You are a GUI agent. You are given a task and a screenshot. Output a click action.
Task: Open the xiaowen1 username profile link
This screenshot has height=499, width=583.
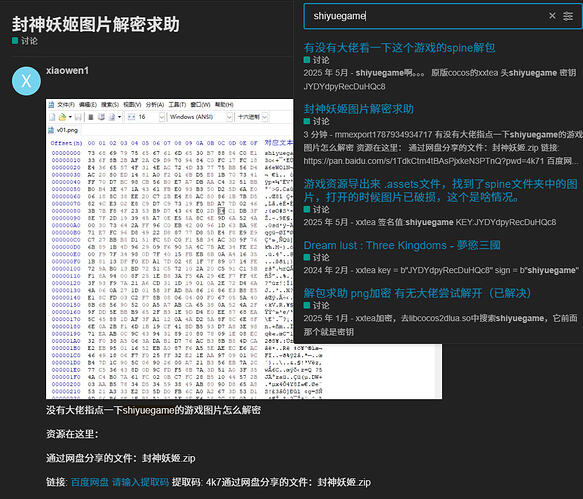tap(67, 71)
